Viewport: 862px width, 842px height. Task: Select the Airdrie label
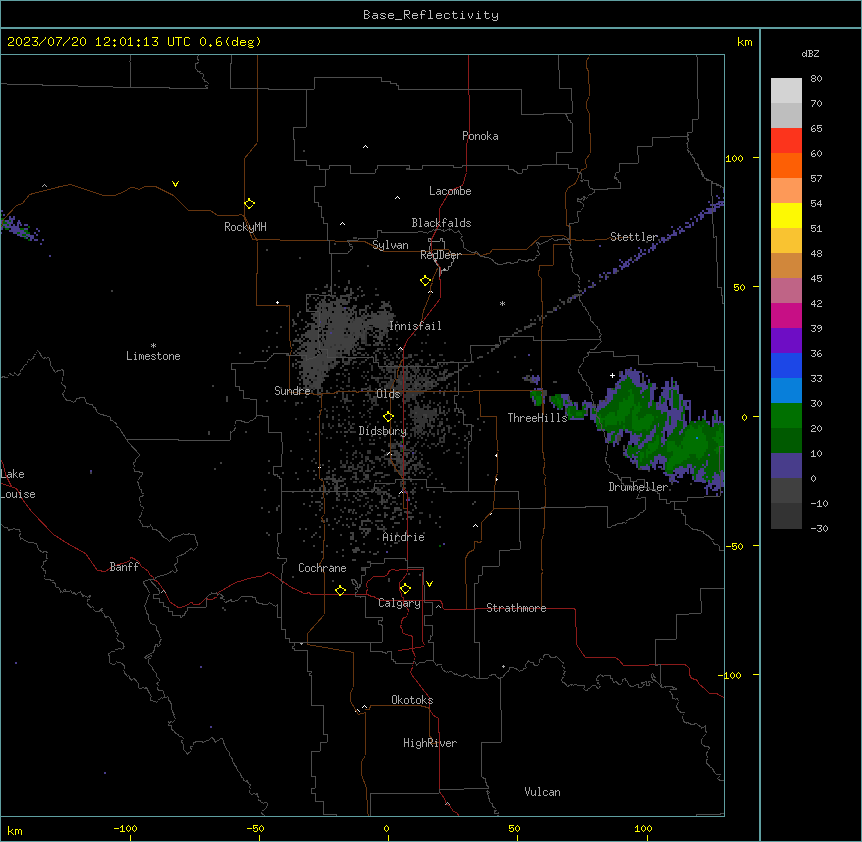point(404,537)
